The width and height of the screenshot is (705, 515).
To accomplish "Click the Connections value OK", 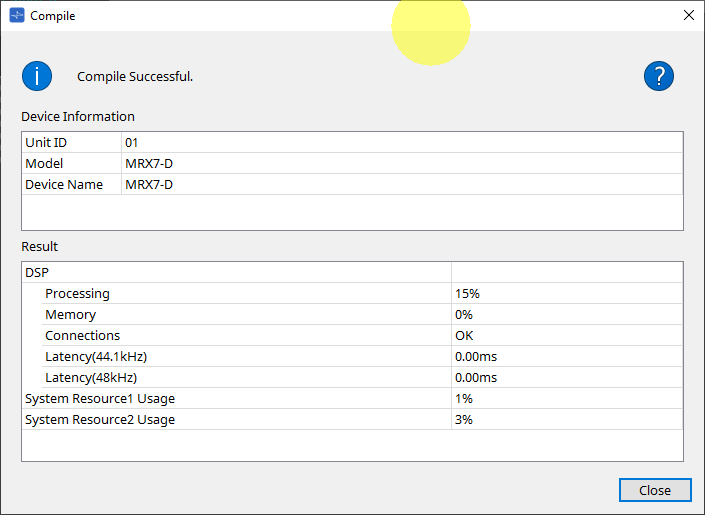I will tap(464, 336).
